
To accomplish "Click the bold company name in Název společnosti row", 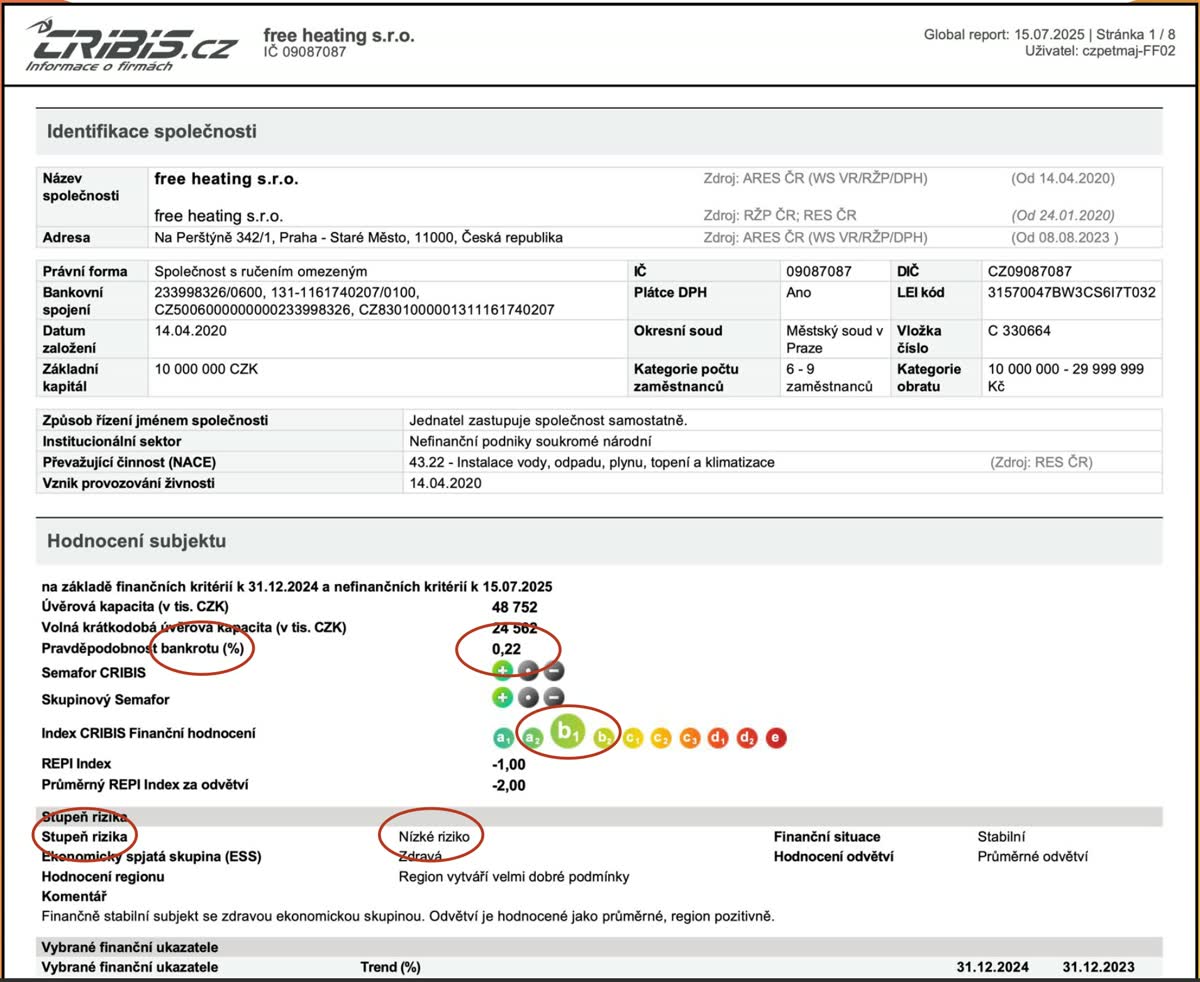I will coord(227,179).
